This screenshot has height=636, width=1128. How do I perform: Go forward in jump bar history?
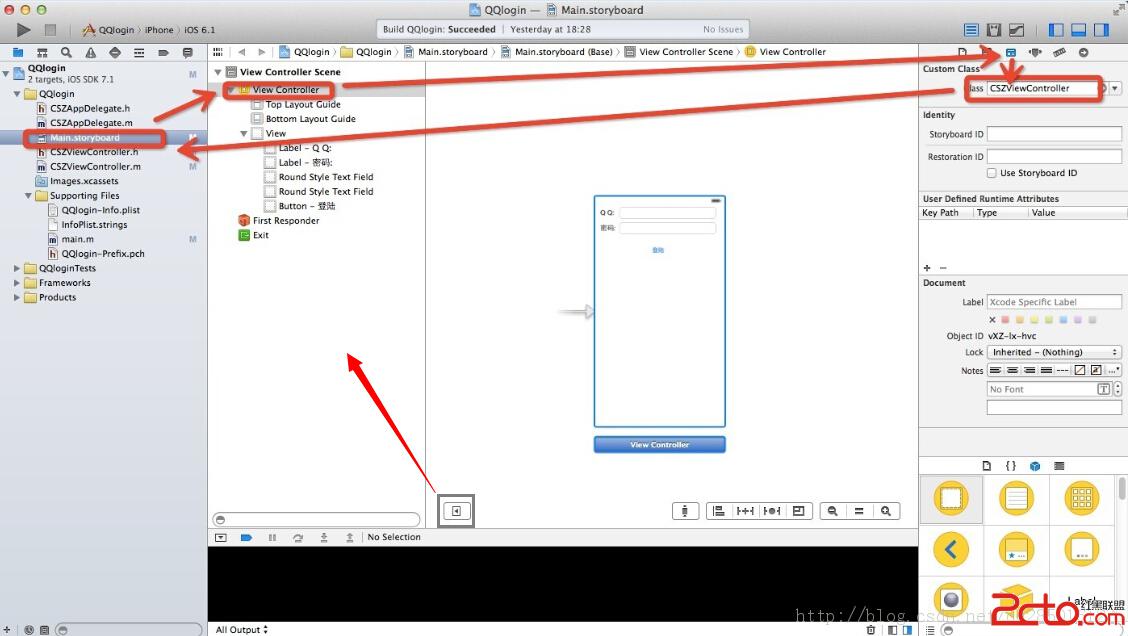point(261,52)
